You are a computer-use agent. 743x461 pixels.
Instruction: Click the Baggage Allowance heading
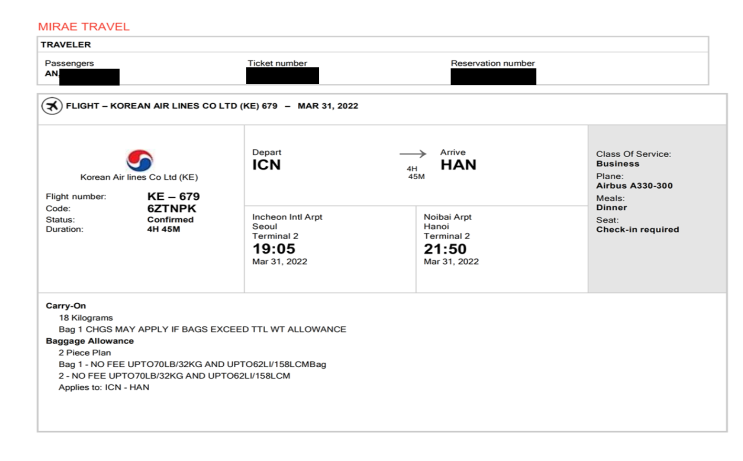tap(90, 341)
